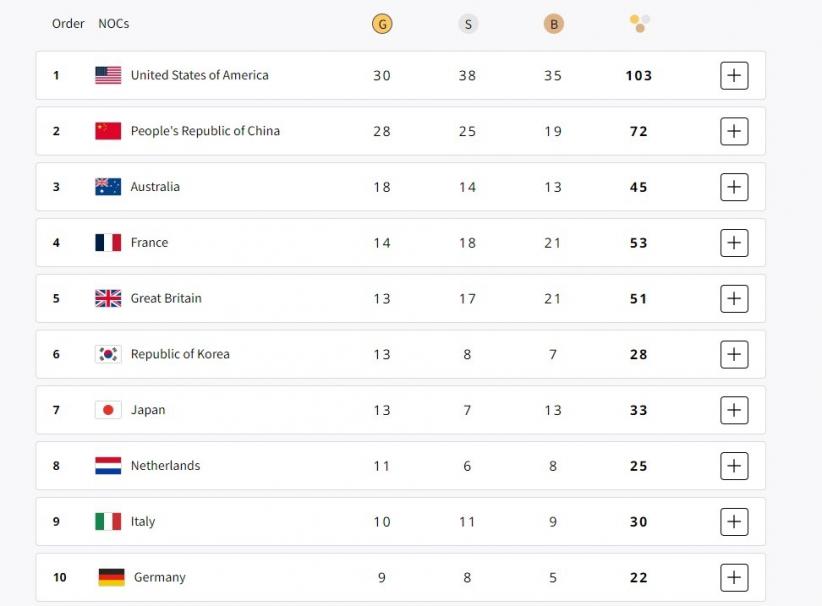Screen dimensions: 822x606
Task: Click the People's Republic of China flag
Action: (x=108, y=131)
